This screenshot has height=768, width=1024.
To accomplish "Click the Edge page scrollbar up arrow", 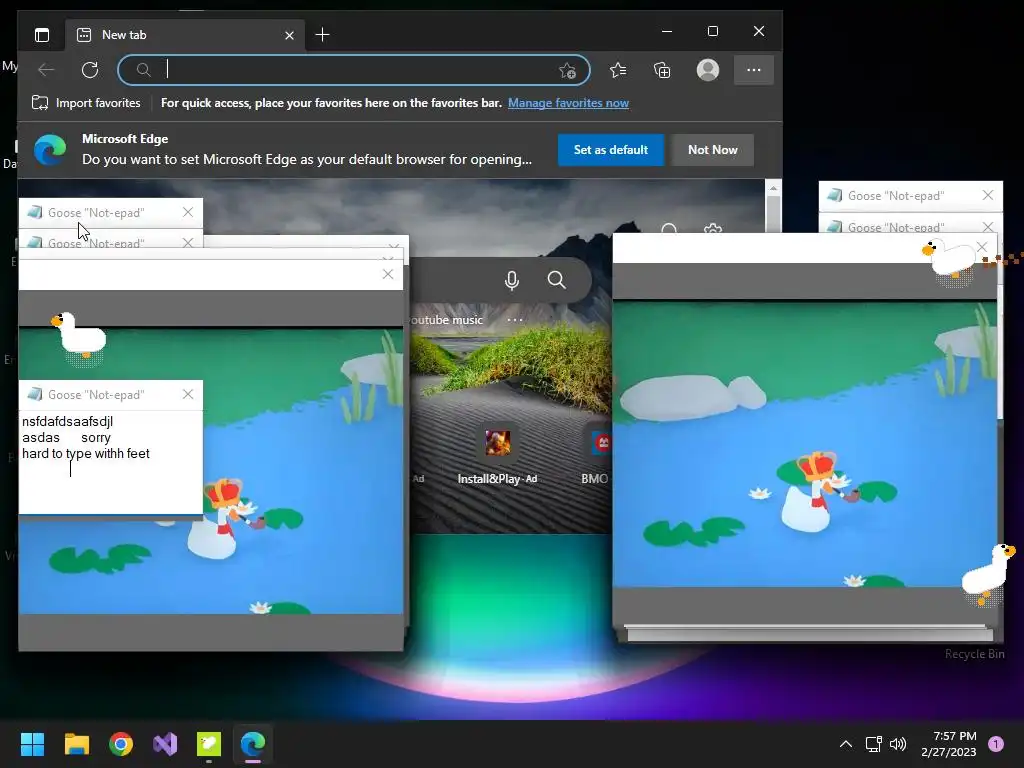I will (x=773, y=188).
